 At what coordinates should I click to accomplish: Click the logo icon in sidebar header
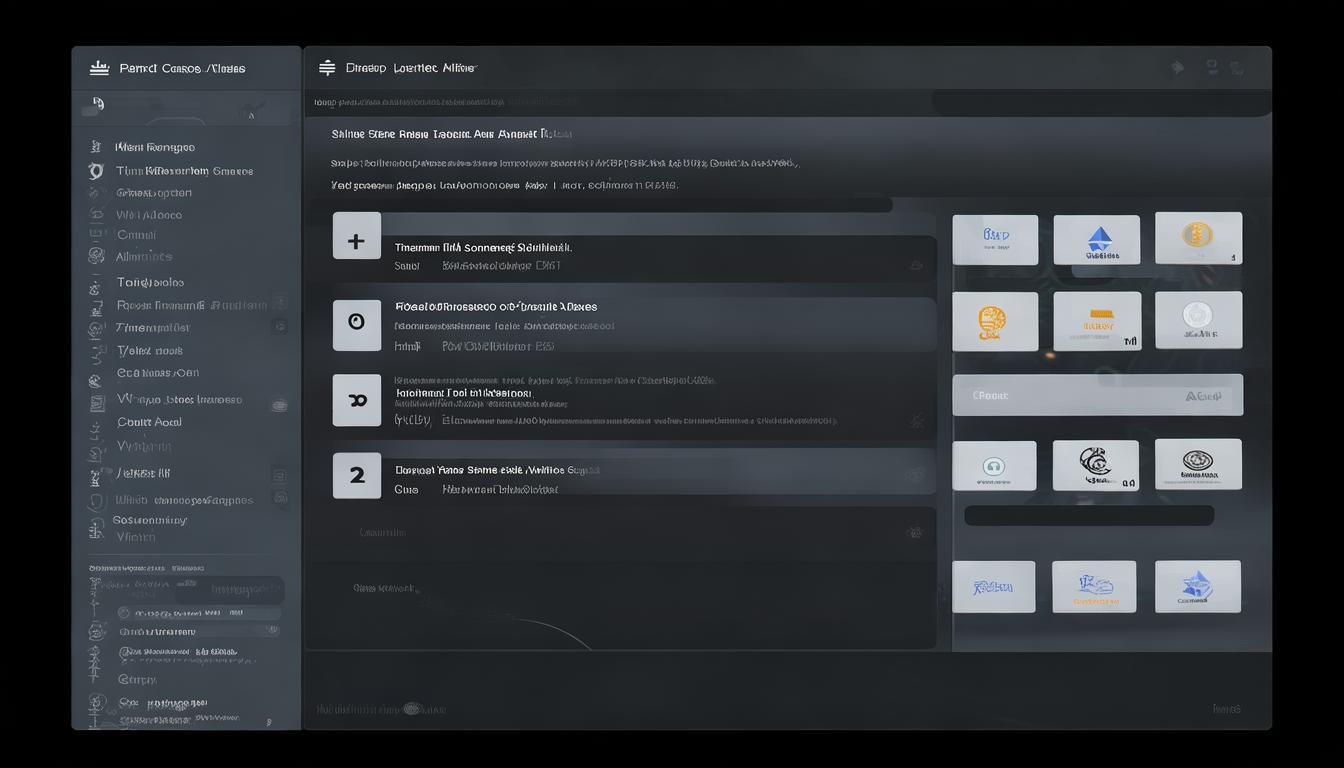[99, 68]
